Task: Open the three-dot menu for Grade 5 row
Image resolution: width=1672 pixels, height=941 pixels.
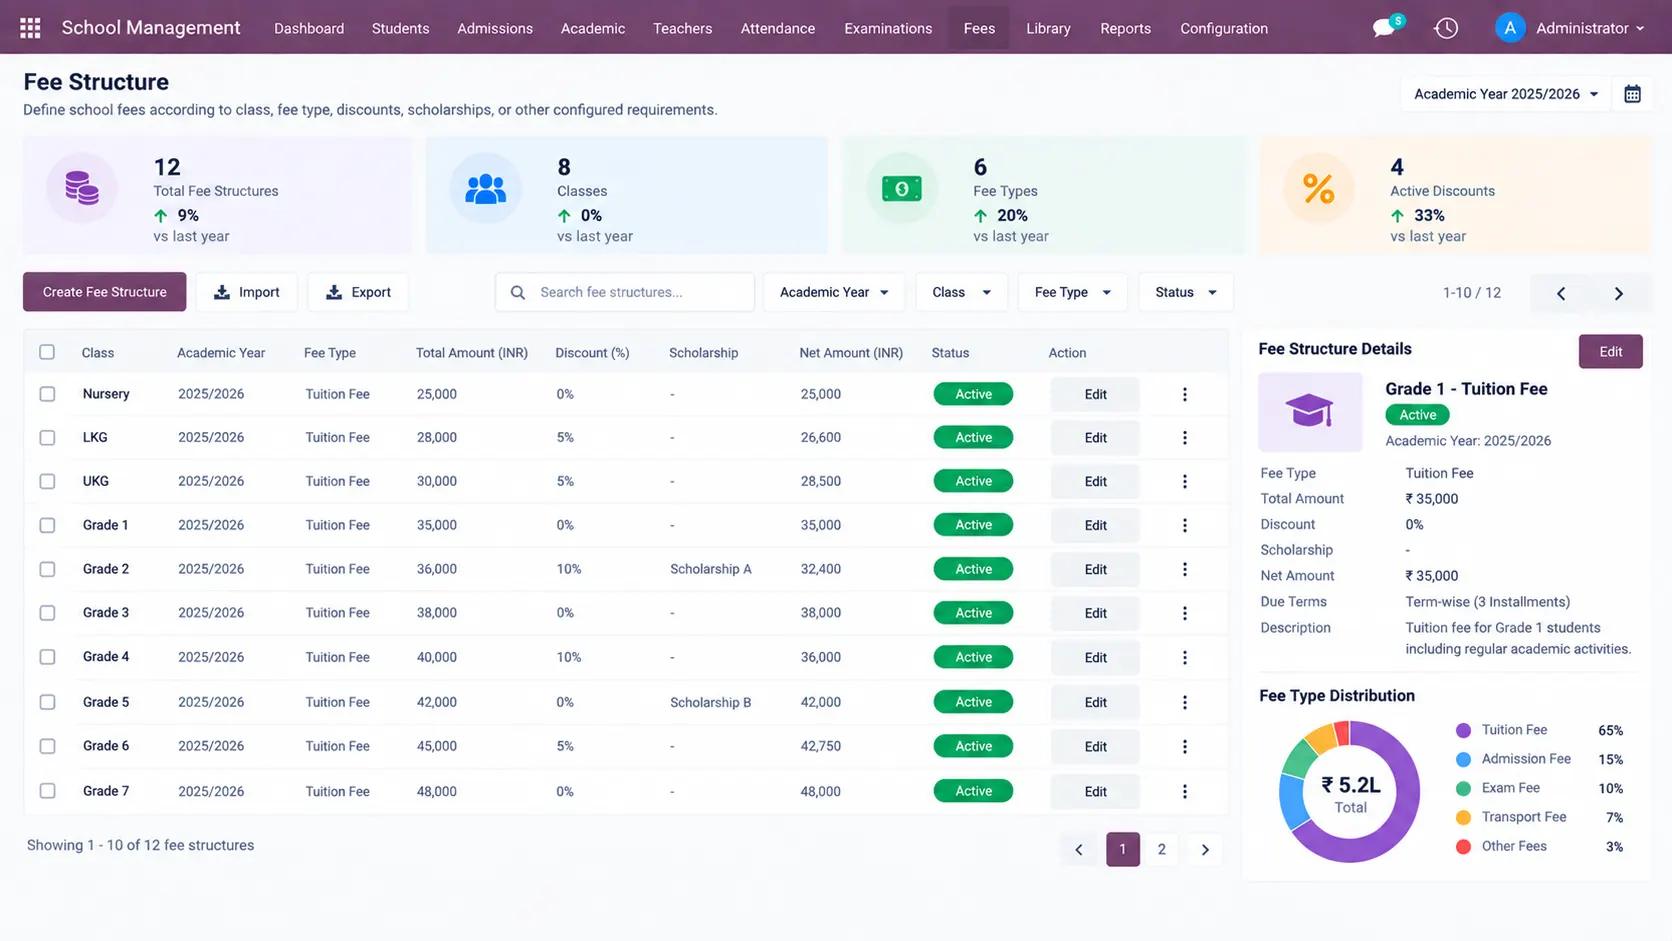Action: pyautogui.click(x=1185, y=702)
